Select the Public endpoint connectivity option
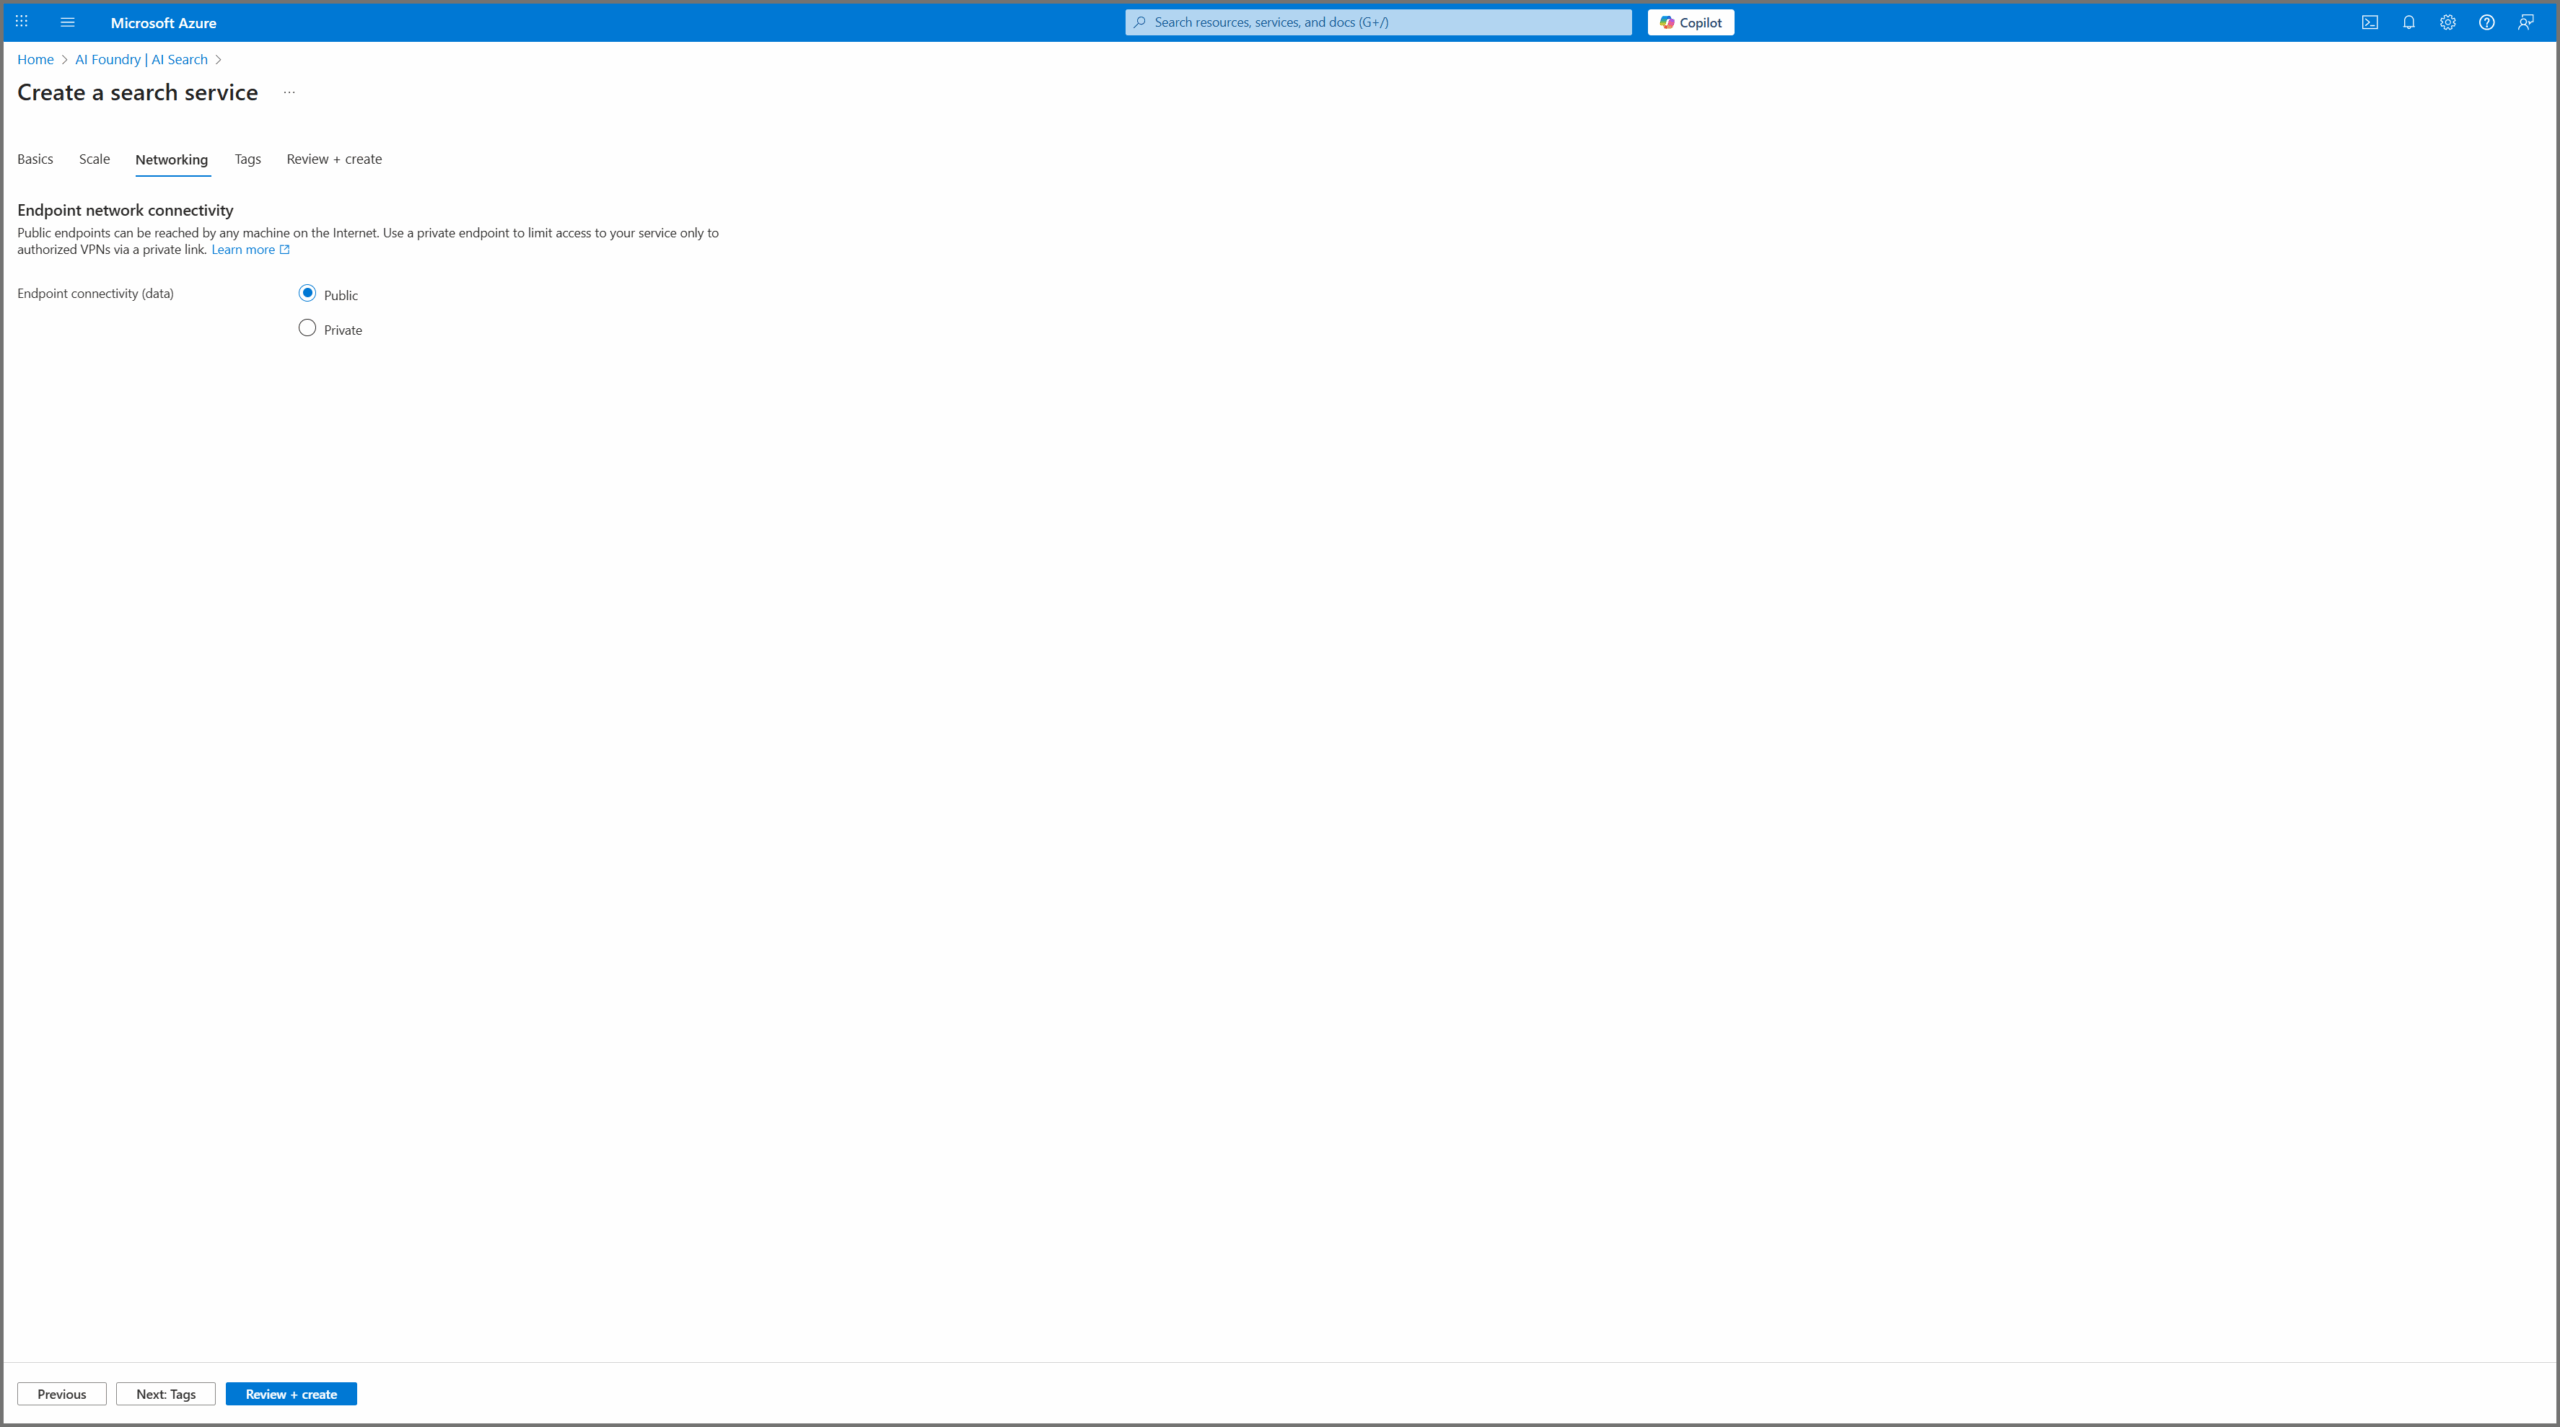The image size is (2560, 1427). 307,293
